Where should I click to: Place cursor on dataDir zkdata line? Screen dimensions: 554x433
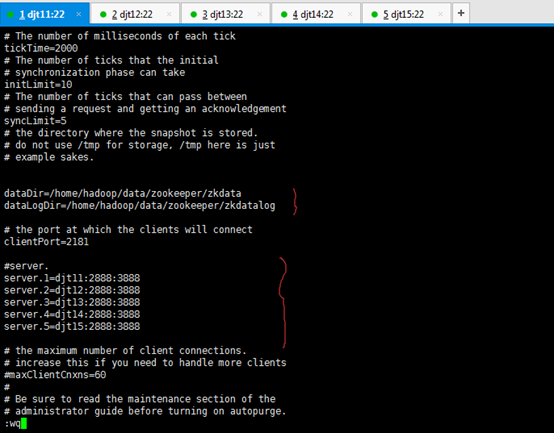[123, 194]
